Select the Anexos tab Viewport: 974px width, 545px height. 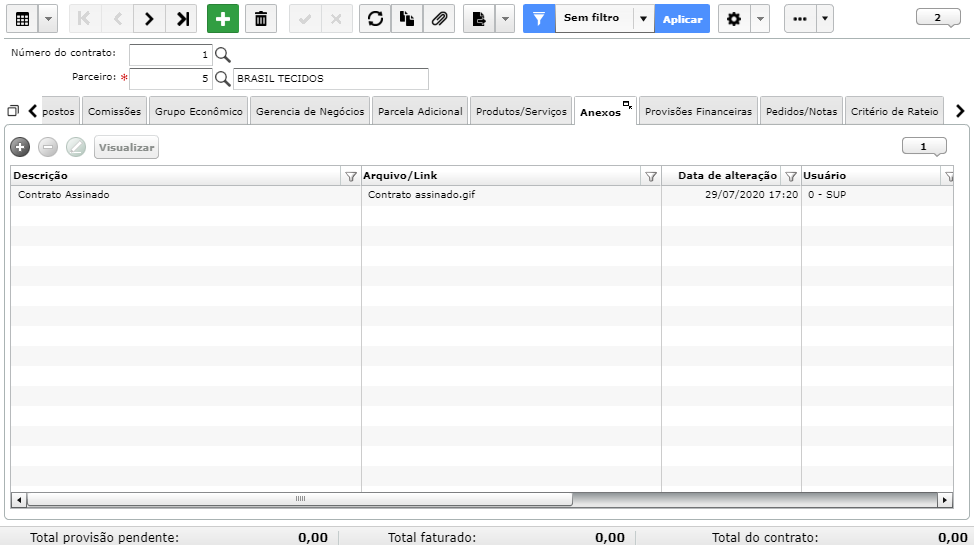(x=600, y=112)
